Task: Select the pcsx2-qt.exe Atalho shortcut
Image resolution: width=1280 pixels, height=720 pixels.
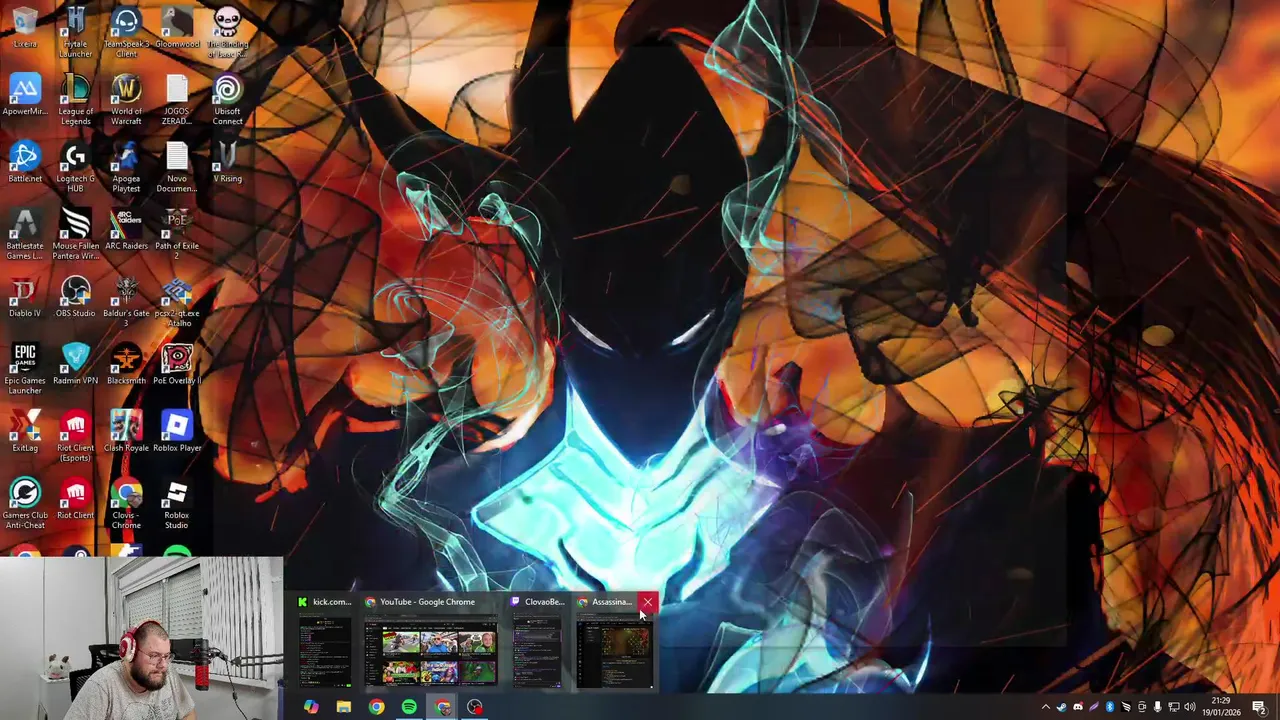Action: 177,300
